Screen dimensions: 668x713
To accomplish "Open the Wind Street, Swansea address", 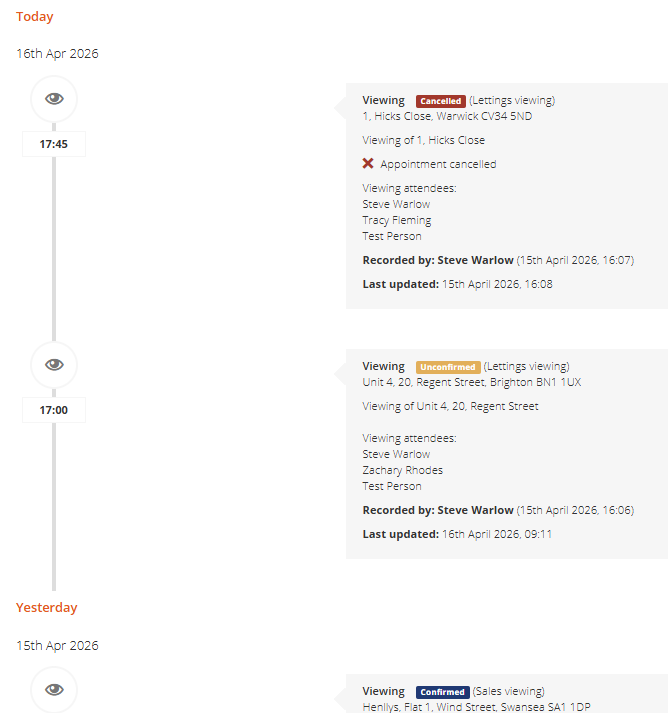I will tap(476, 707).
